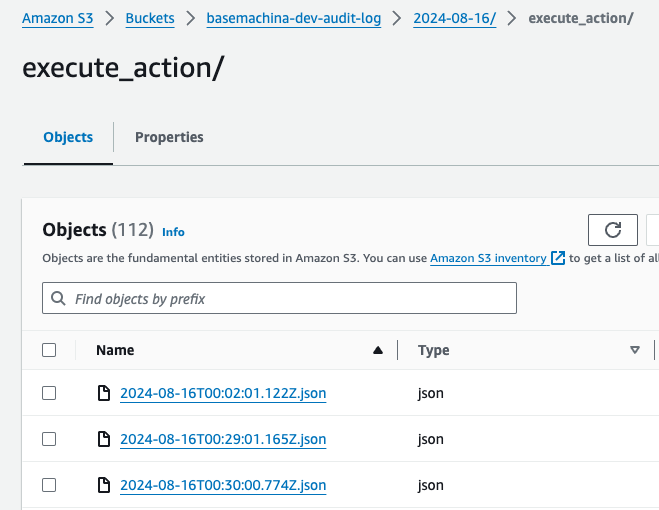This screenshot has height=510, width=659.
Task: Click the search magnifier icon in prefix field
Action: (x=58, y=299)
